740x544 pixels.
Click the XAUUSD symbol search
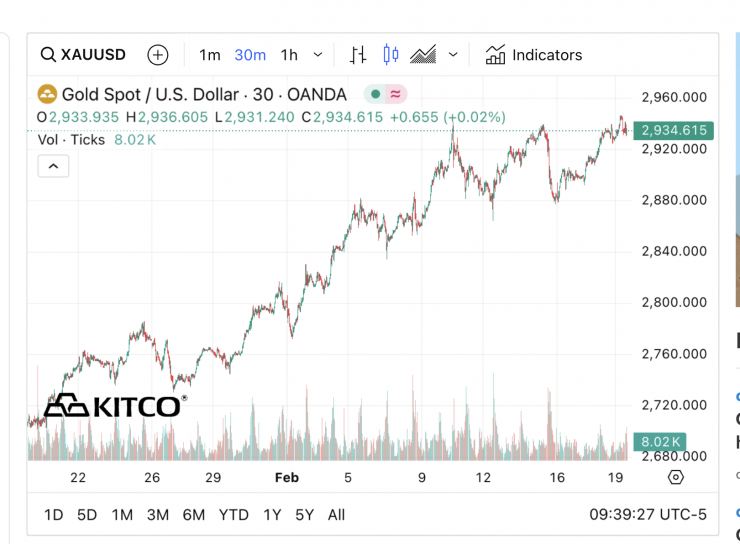[83, 55]
